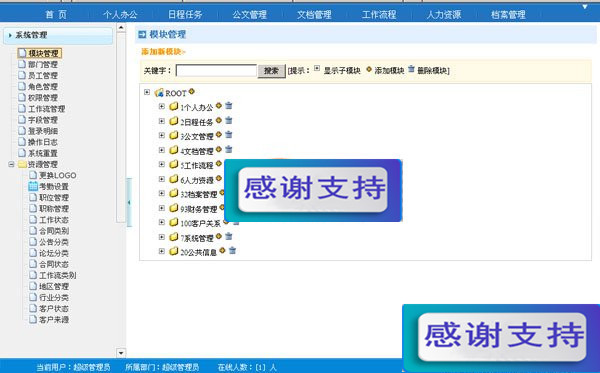Expand the 3公文管理 tree node
This screenshot has height=373, width=600.
tap(161, 135)
